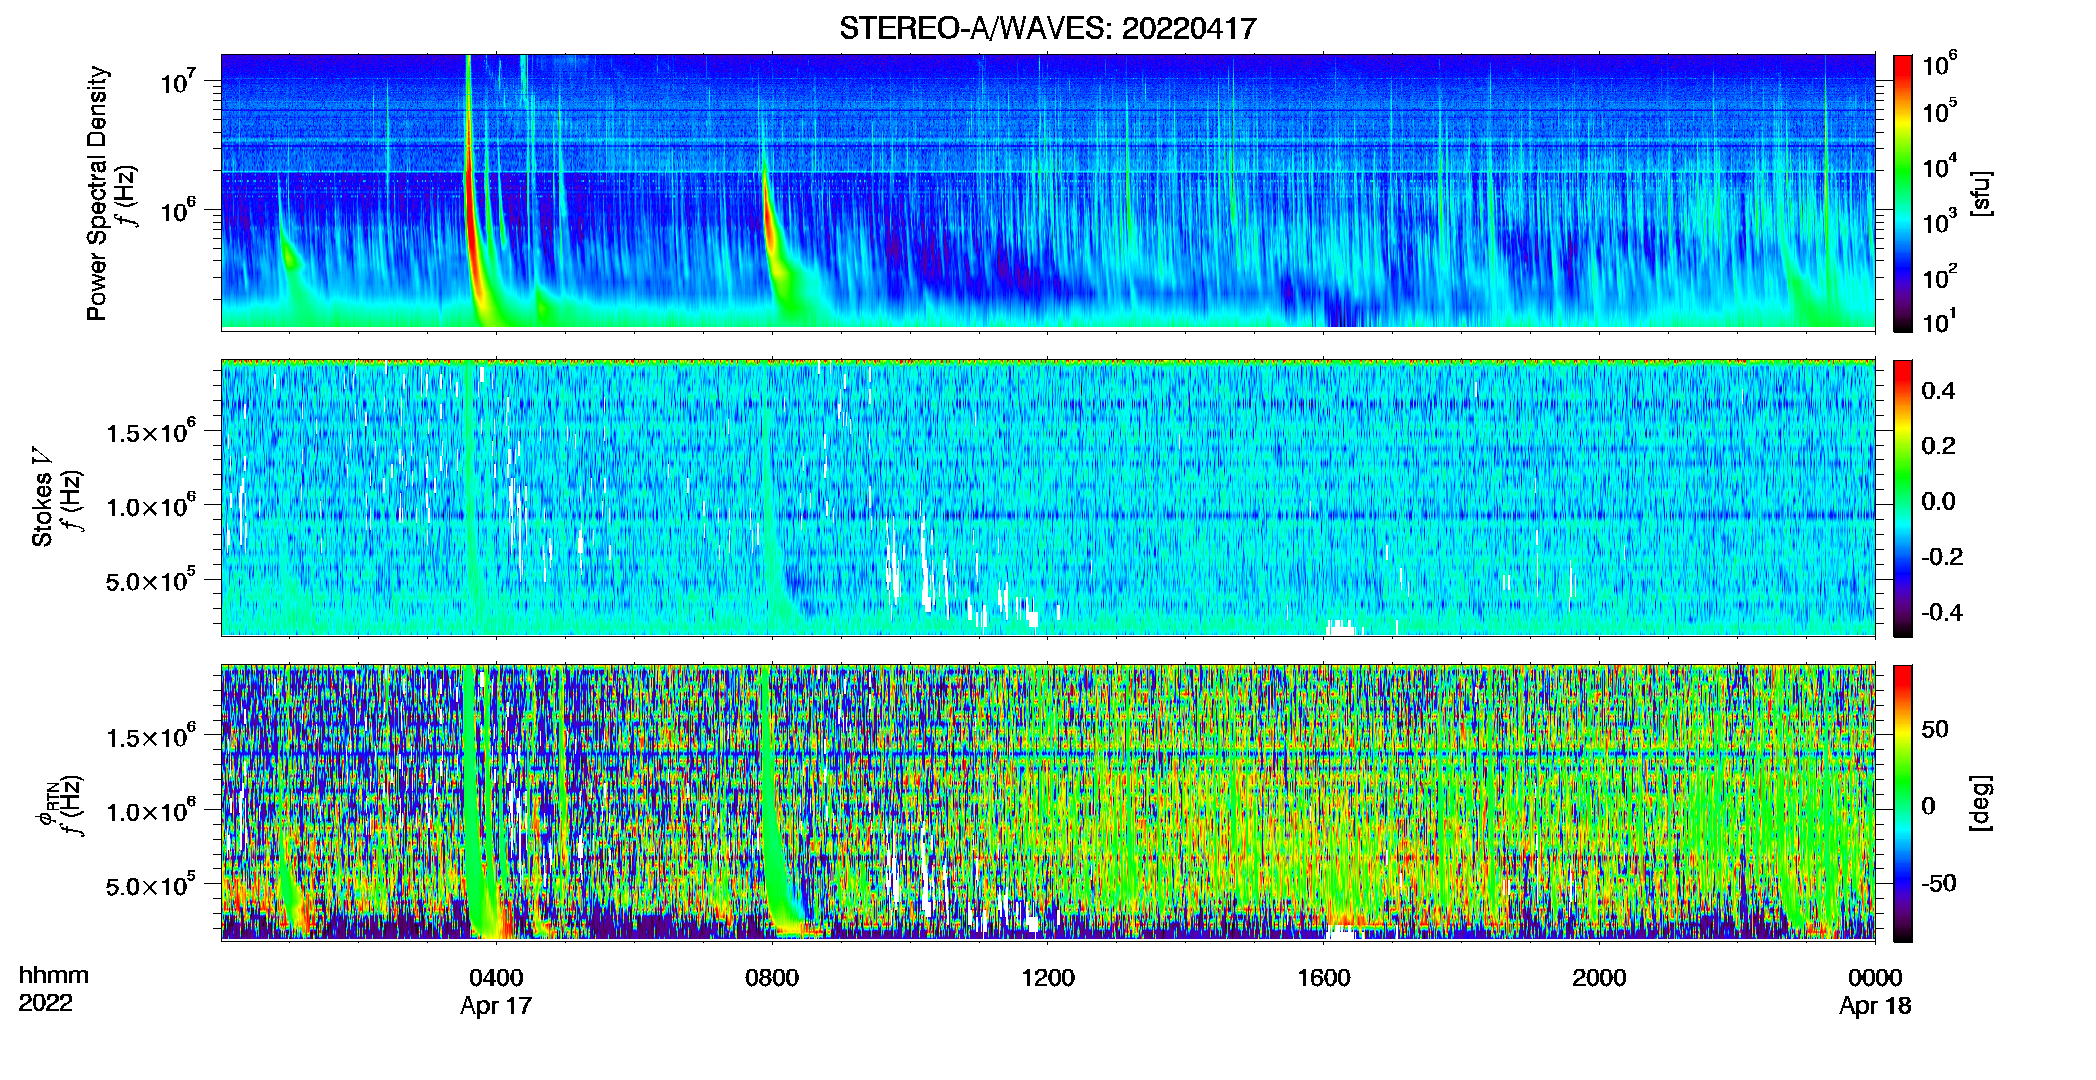Click the 50 tick on degree color bar
Viewport: 2096px width, 1080px height.
[x=1935, y=730]
